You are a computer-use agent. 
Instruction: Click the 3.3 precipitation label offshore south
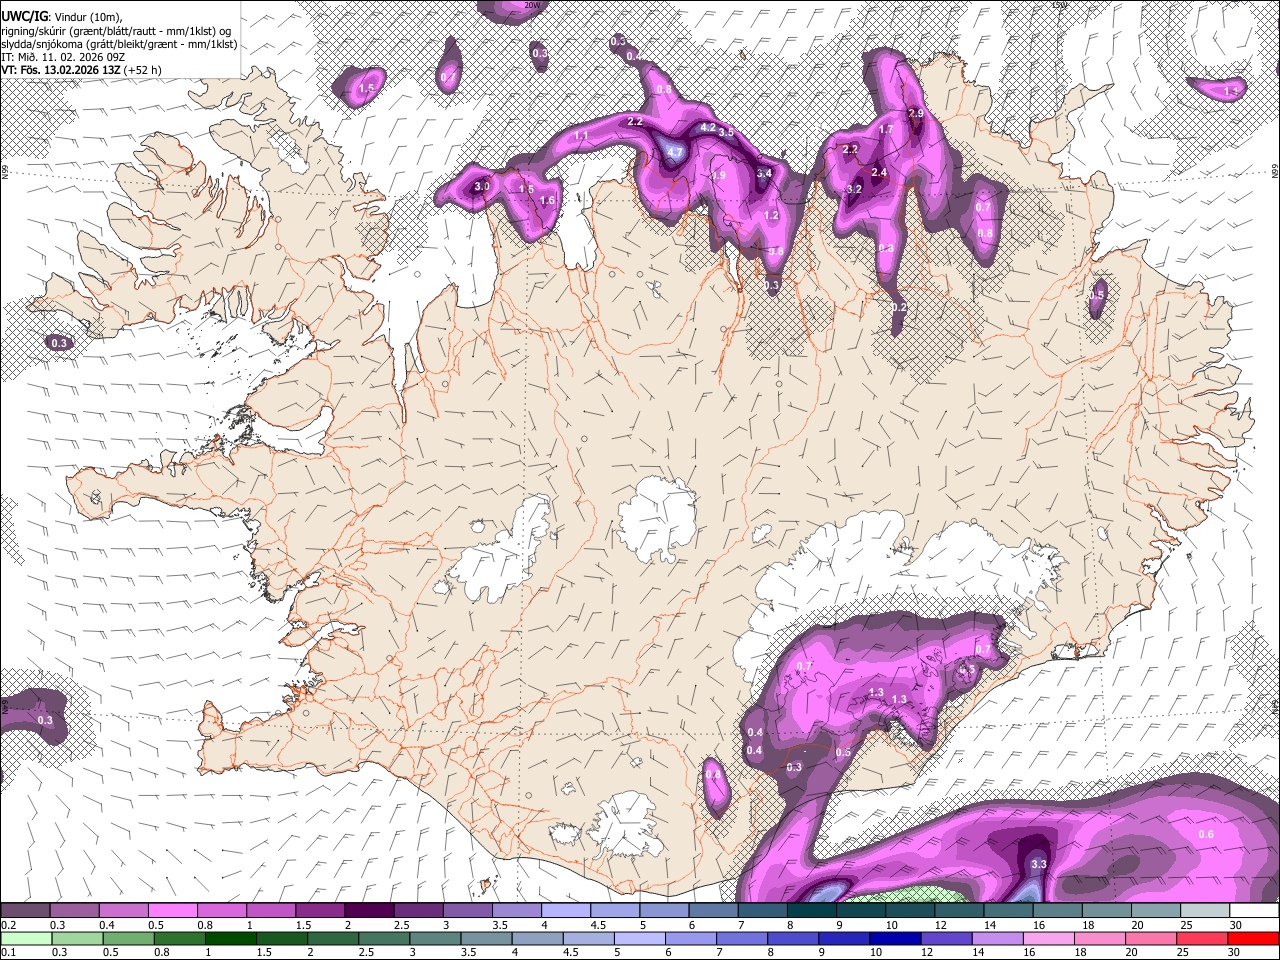point(1039,864)
